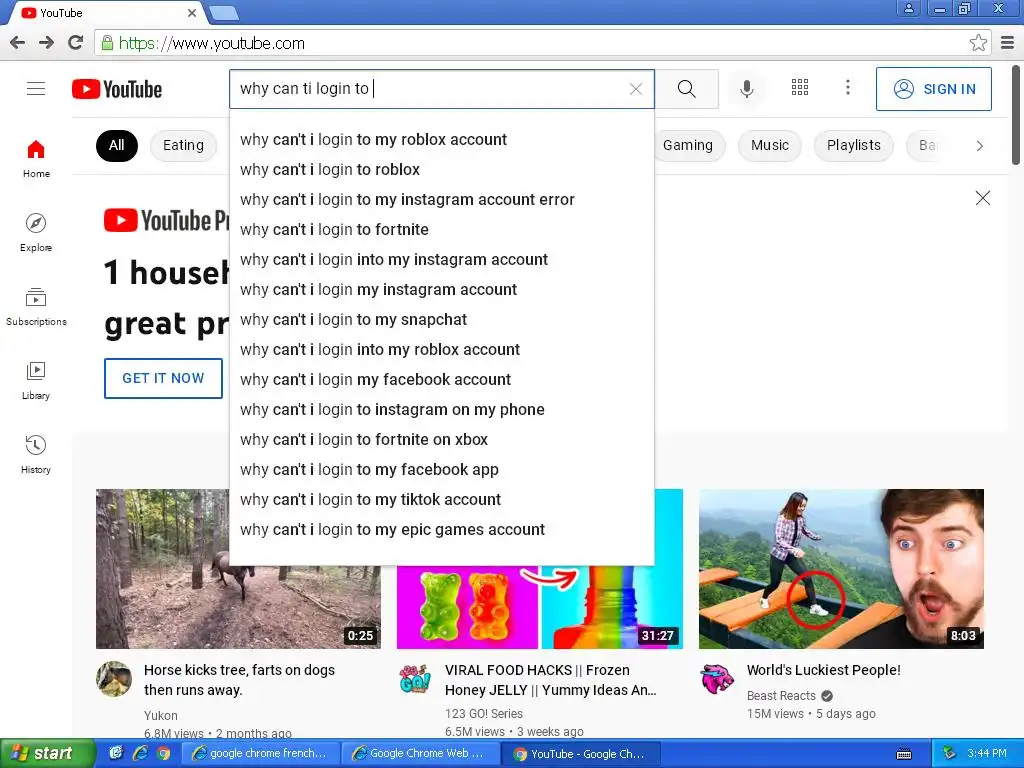The image size is (1024, 768).
Task: Click the browser forward arrow
Action: tap(46, 43)
